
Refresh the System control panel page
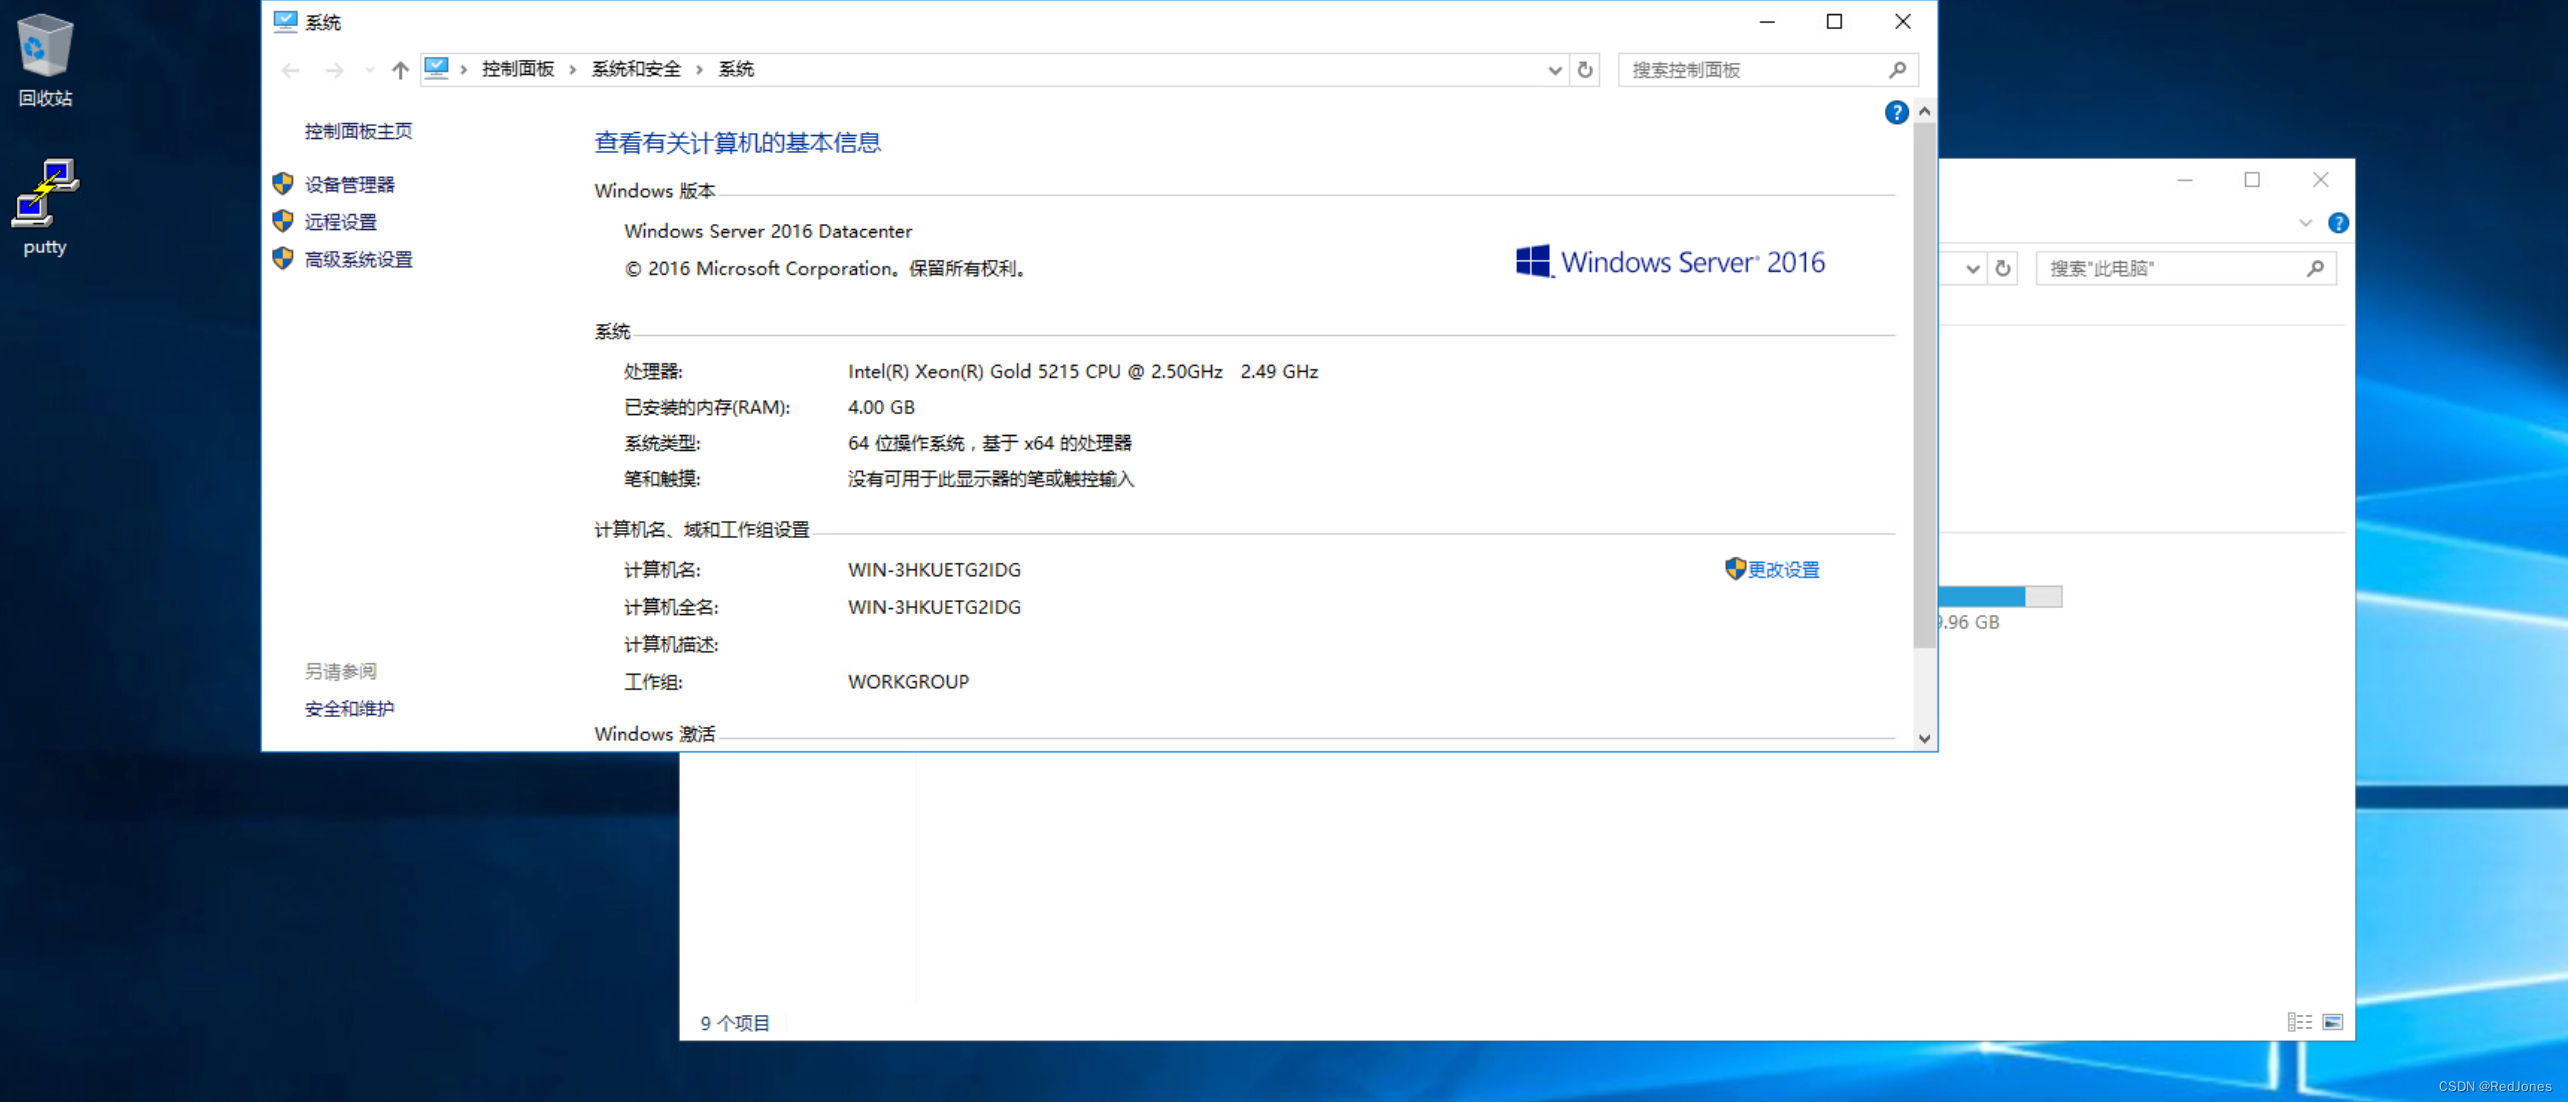point(1585,70)
